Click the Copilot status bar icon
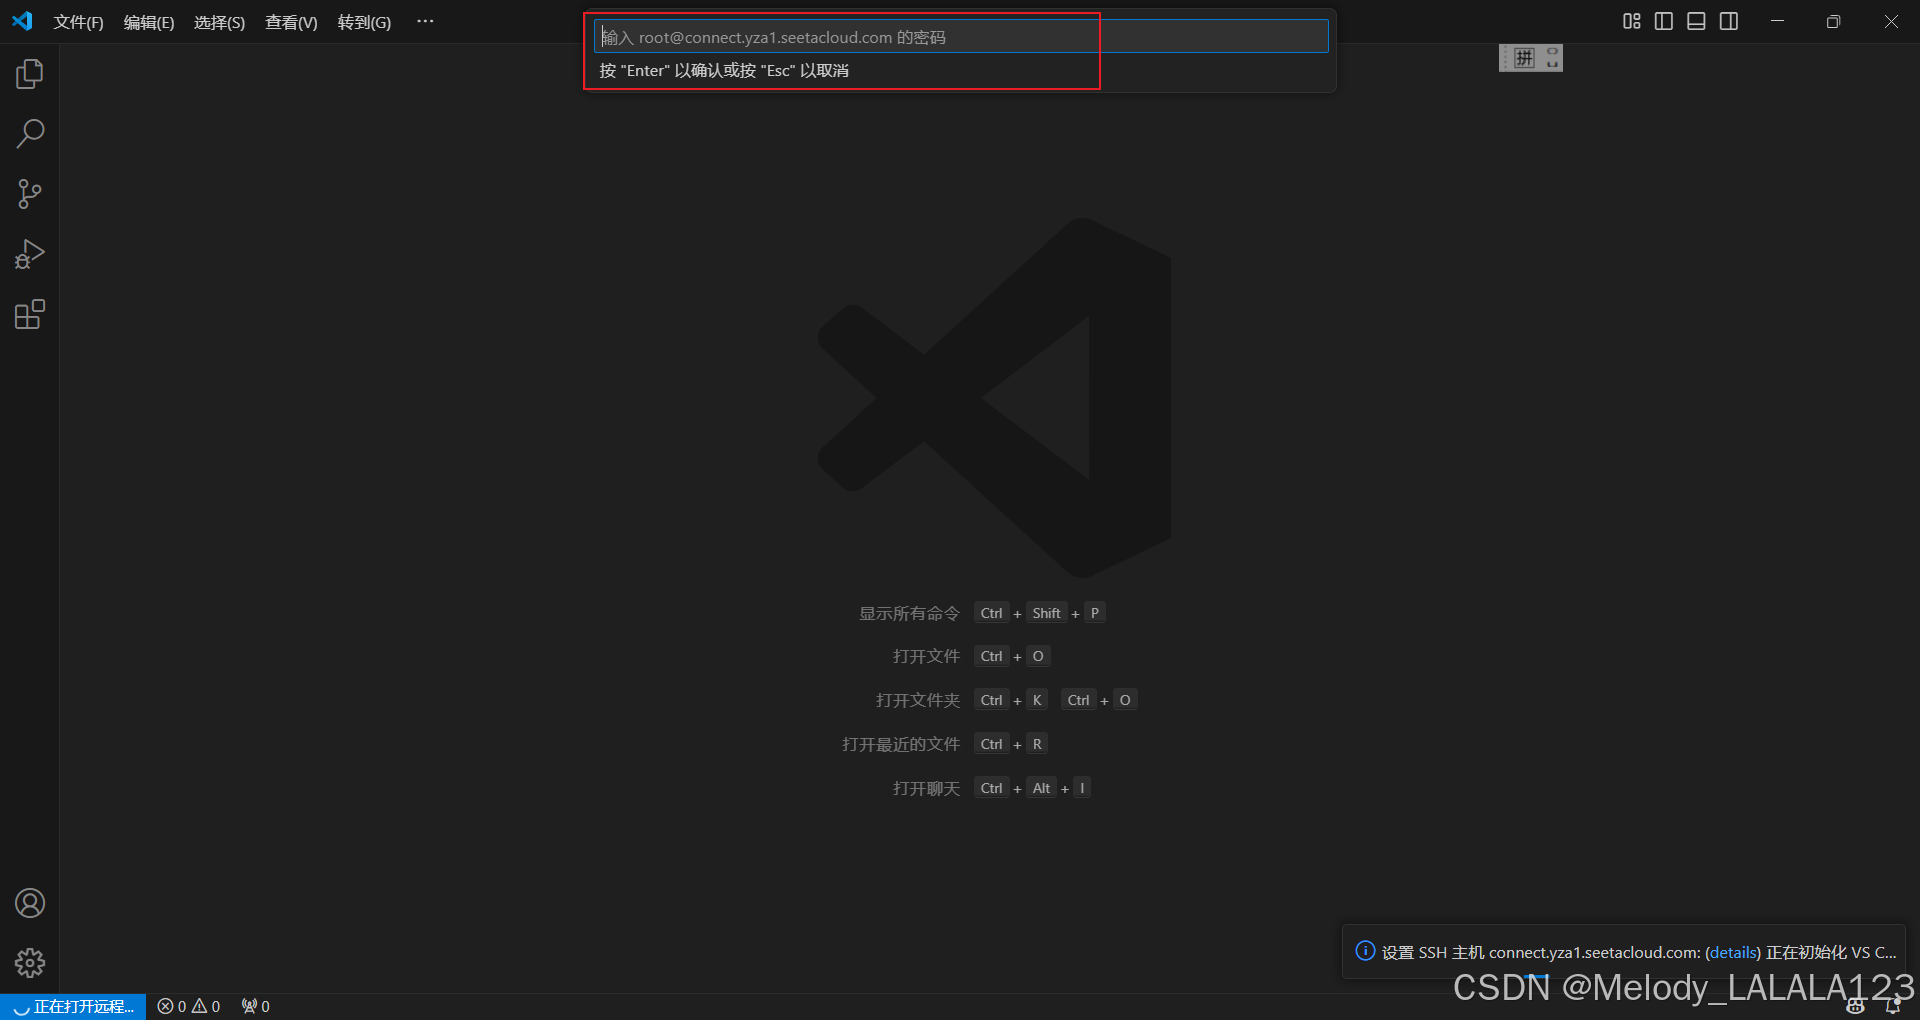This screenshot has width=1920, height=1020. pos(1856,1007)
